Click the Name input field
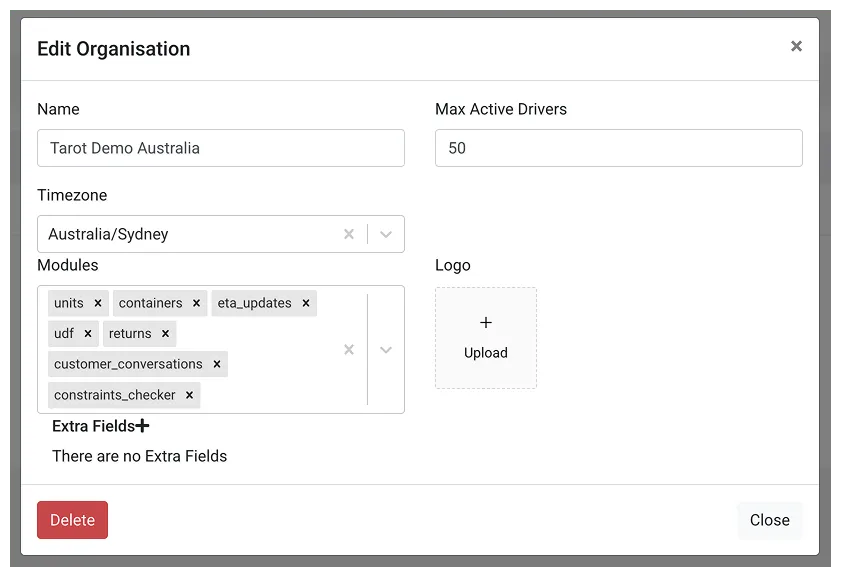The width and height of the screenshot is (841, 577). click(221, 148)
